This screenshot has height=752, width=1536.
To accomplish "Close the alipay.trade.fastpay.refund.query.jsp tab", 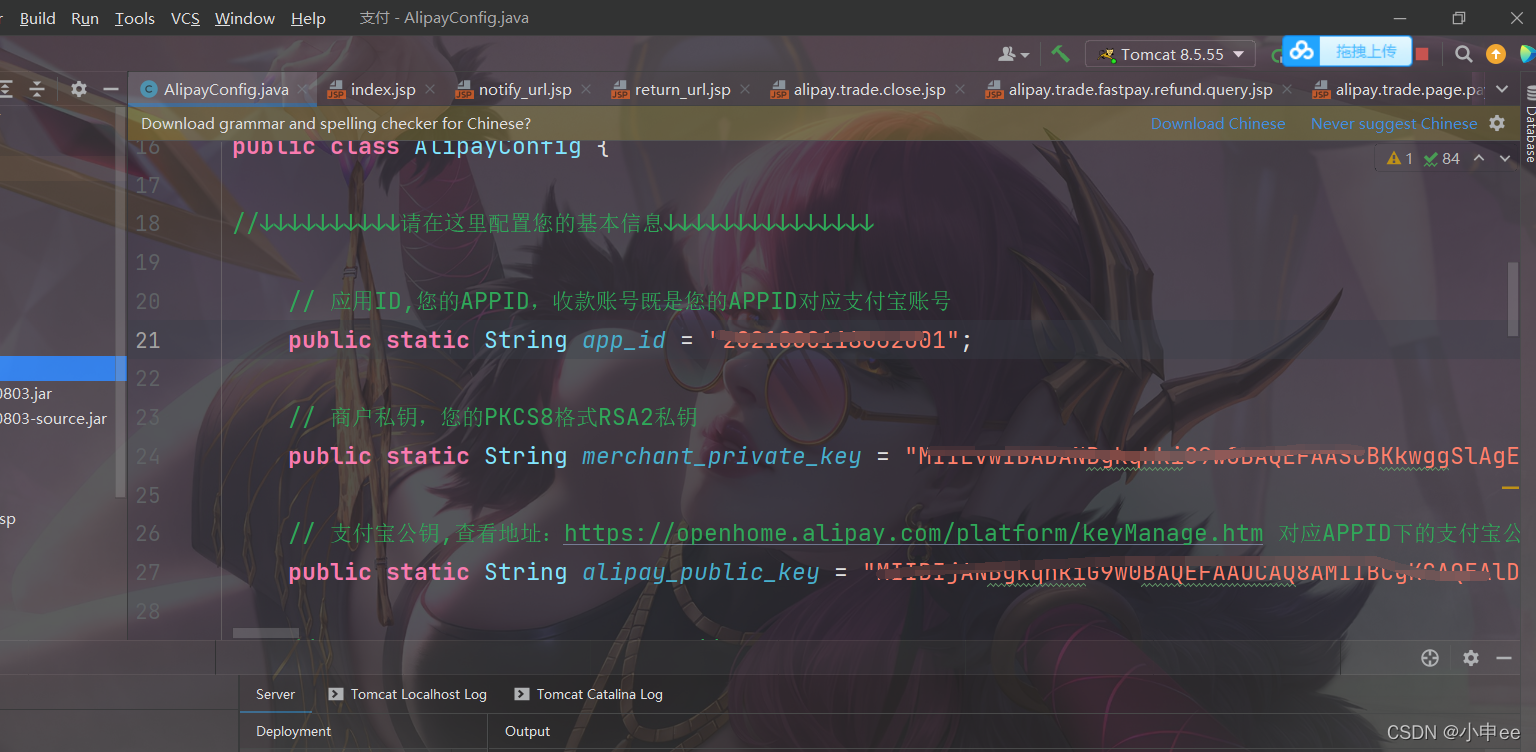I will point(1287,89).
